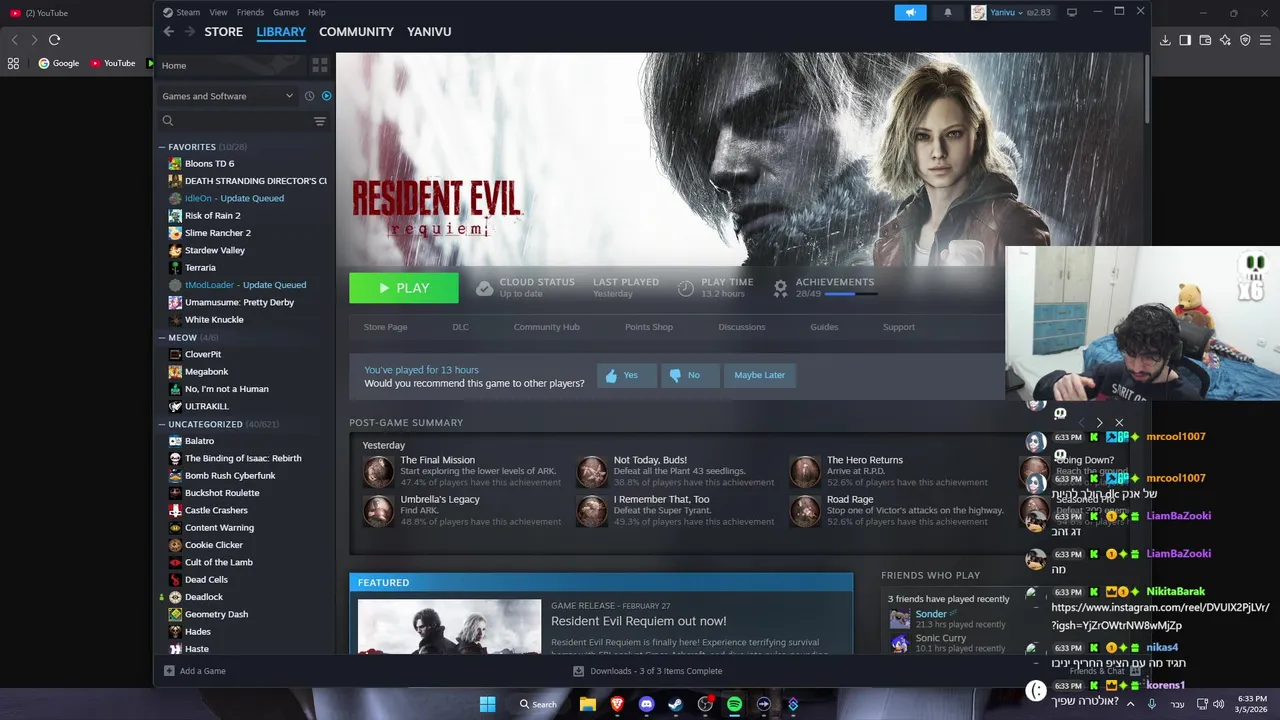This screenshot has height=720, width=1280.
Task: Select Bloons TD 6 in library
Action: click(209, 163)
